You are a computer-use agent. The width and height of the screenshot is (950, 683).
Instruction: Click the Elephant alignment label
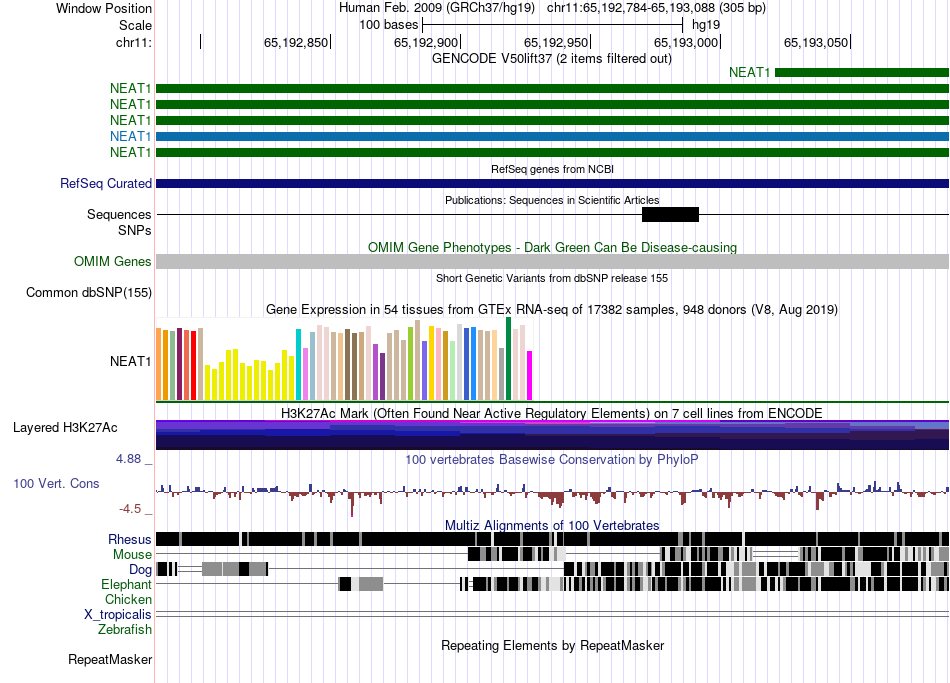point(126,584)
